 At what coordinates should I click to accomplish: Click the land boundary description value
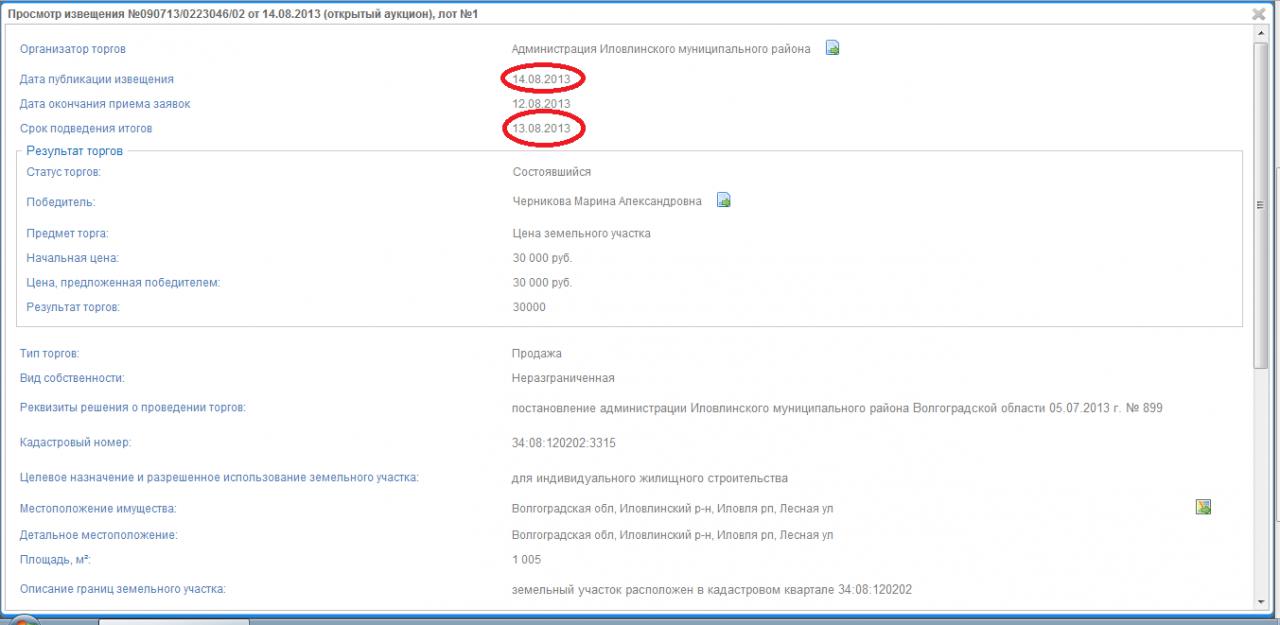[712, 590]
